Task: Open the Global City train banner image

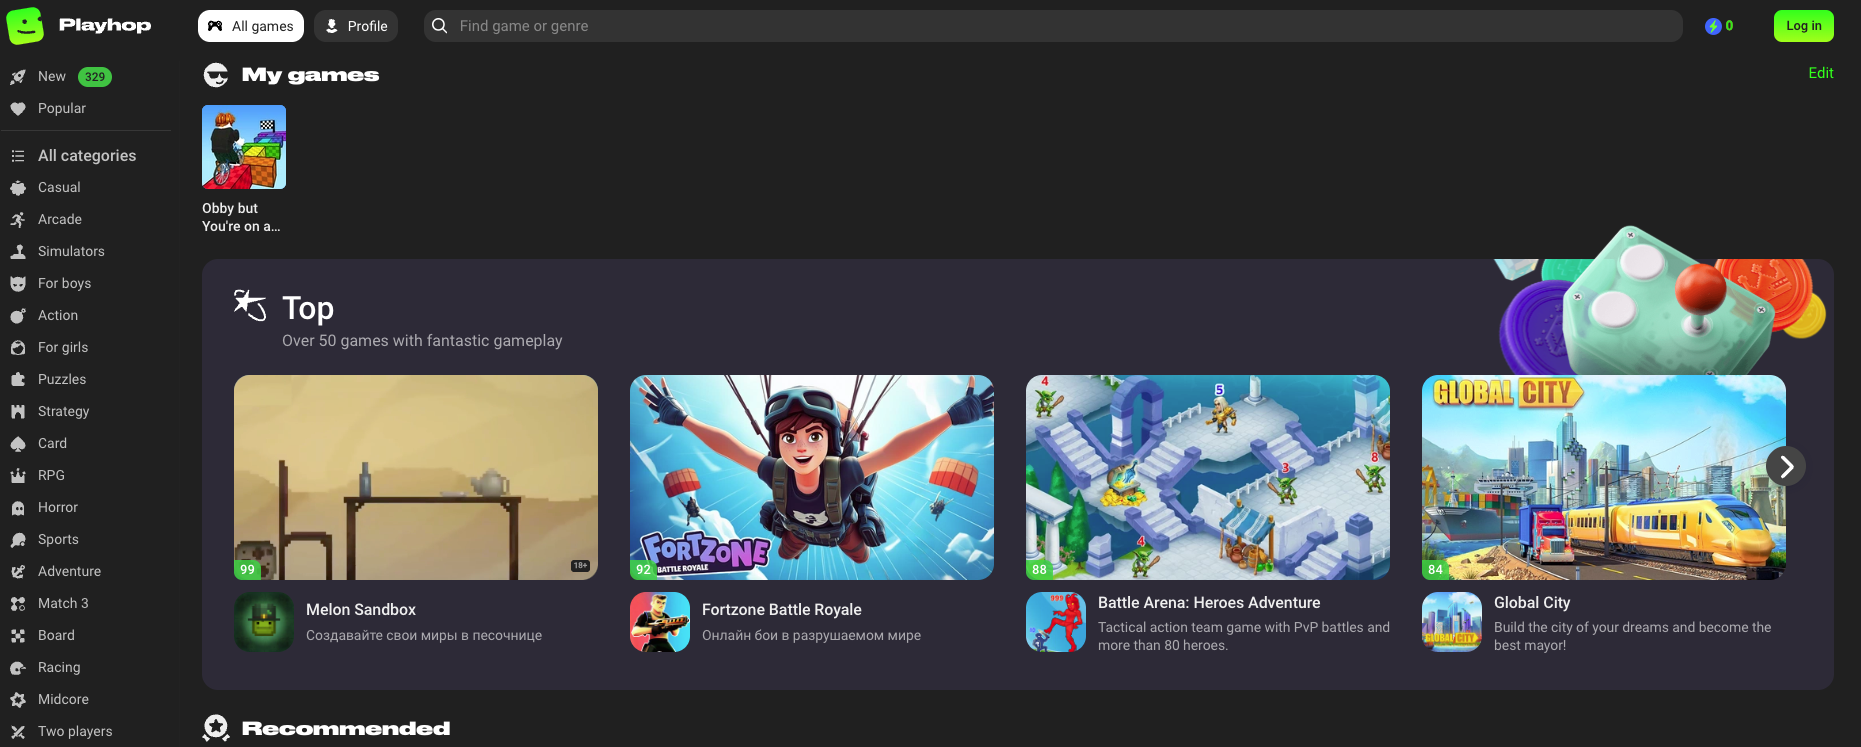Action: [x=1604, y=477]
